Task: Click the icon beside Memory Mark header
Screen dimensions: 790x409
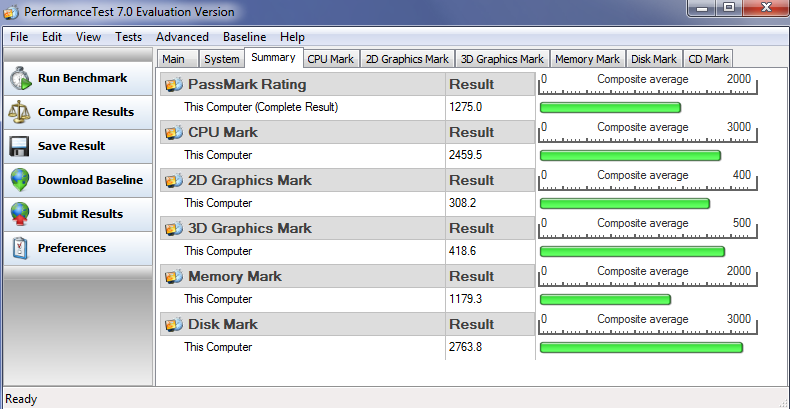Action: click(174, 277)
